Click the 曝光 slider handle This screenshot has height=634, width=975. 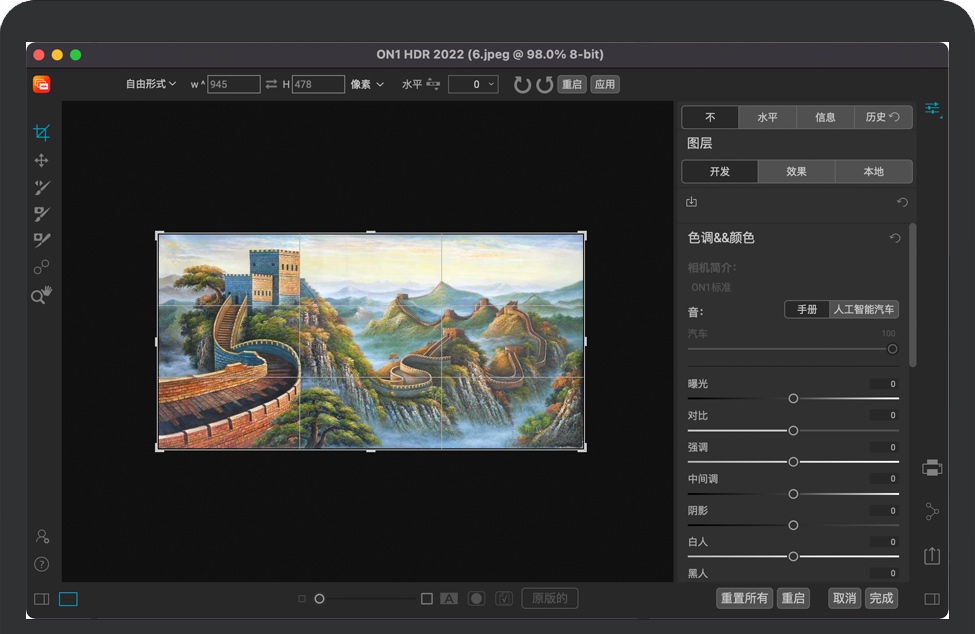pos(793,398)
